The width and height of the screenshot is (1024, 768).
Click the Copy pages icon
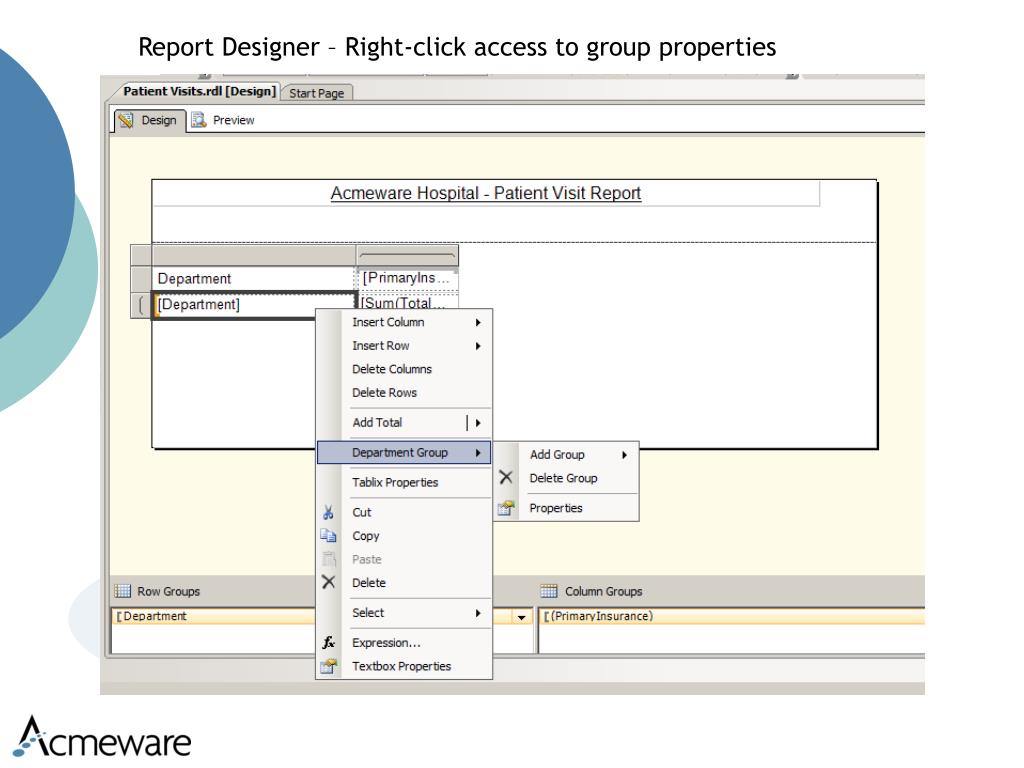[x=328, y=536]
